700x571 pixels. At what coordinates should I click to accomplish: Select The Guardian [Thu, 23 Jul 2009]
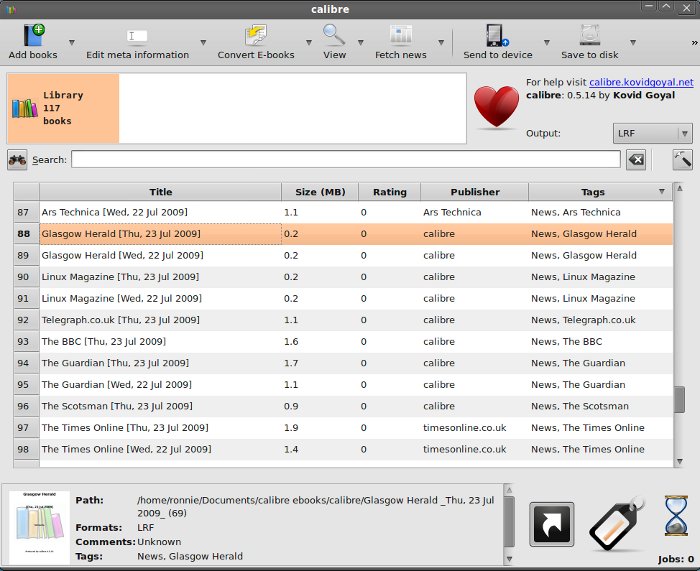[x=115, y=363]
